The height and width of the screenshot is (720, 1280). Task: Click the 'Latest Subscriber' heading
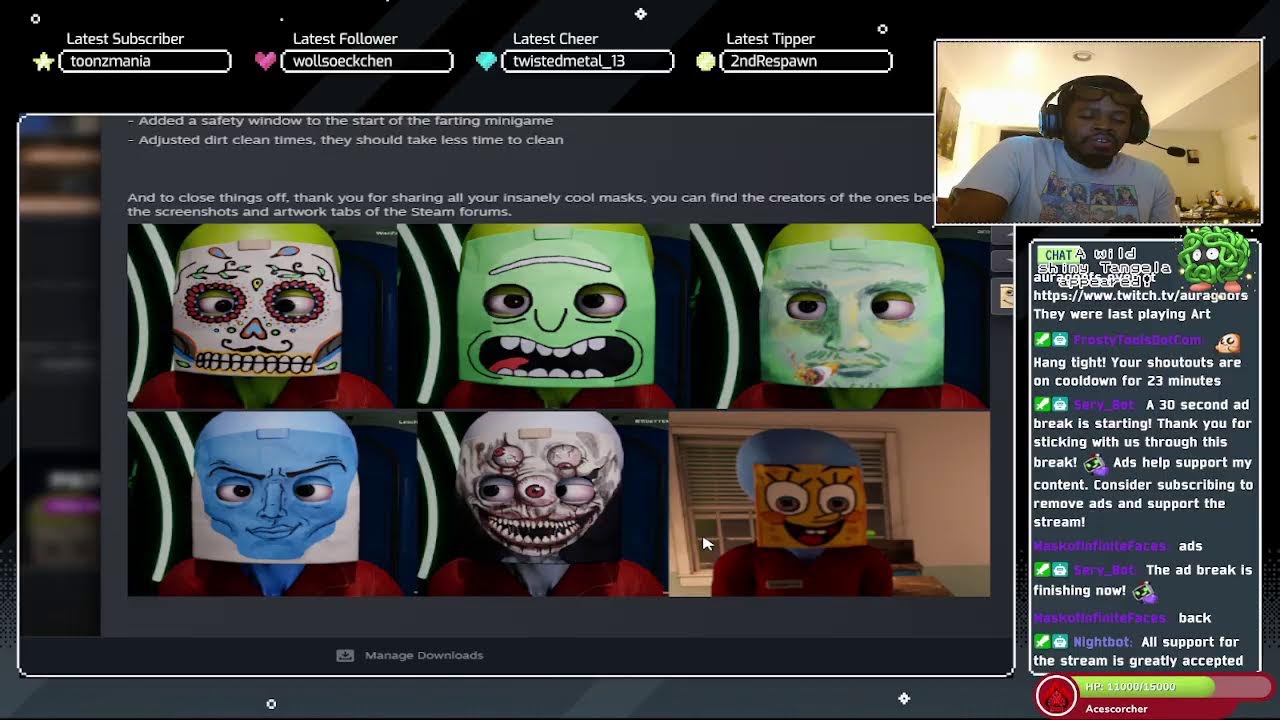coord(125,39)
